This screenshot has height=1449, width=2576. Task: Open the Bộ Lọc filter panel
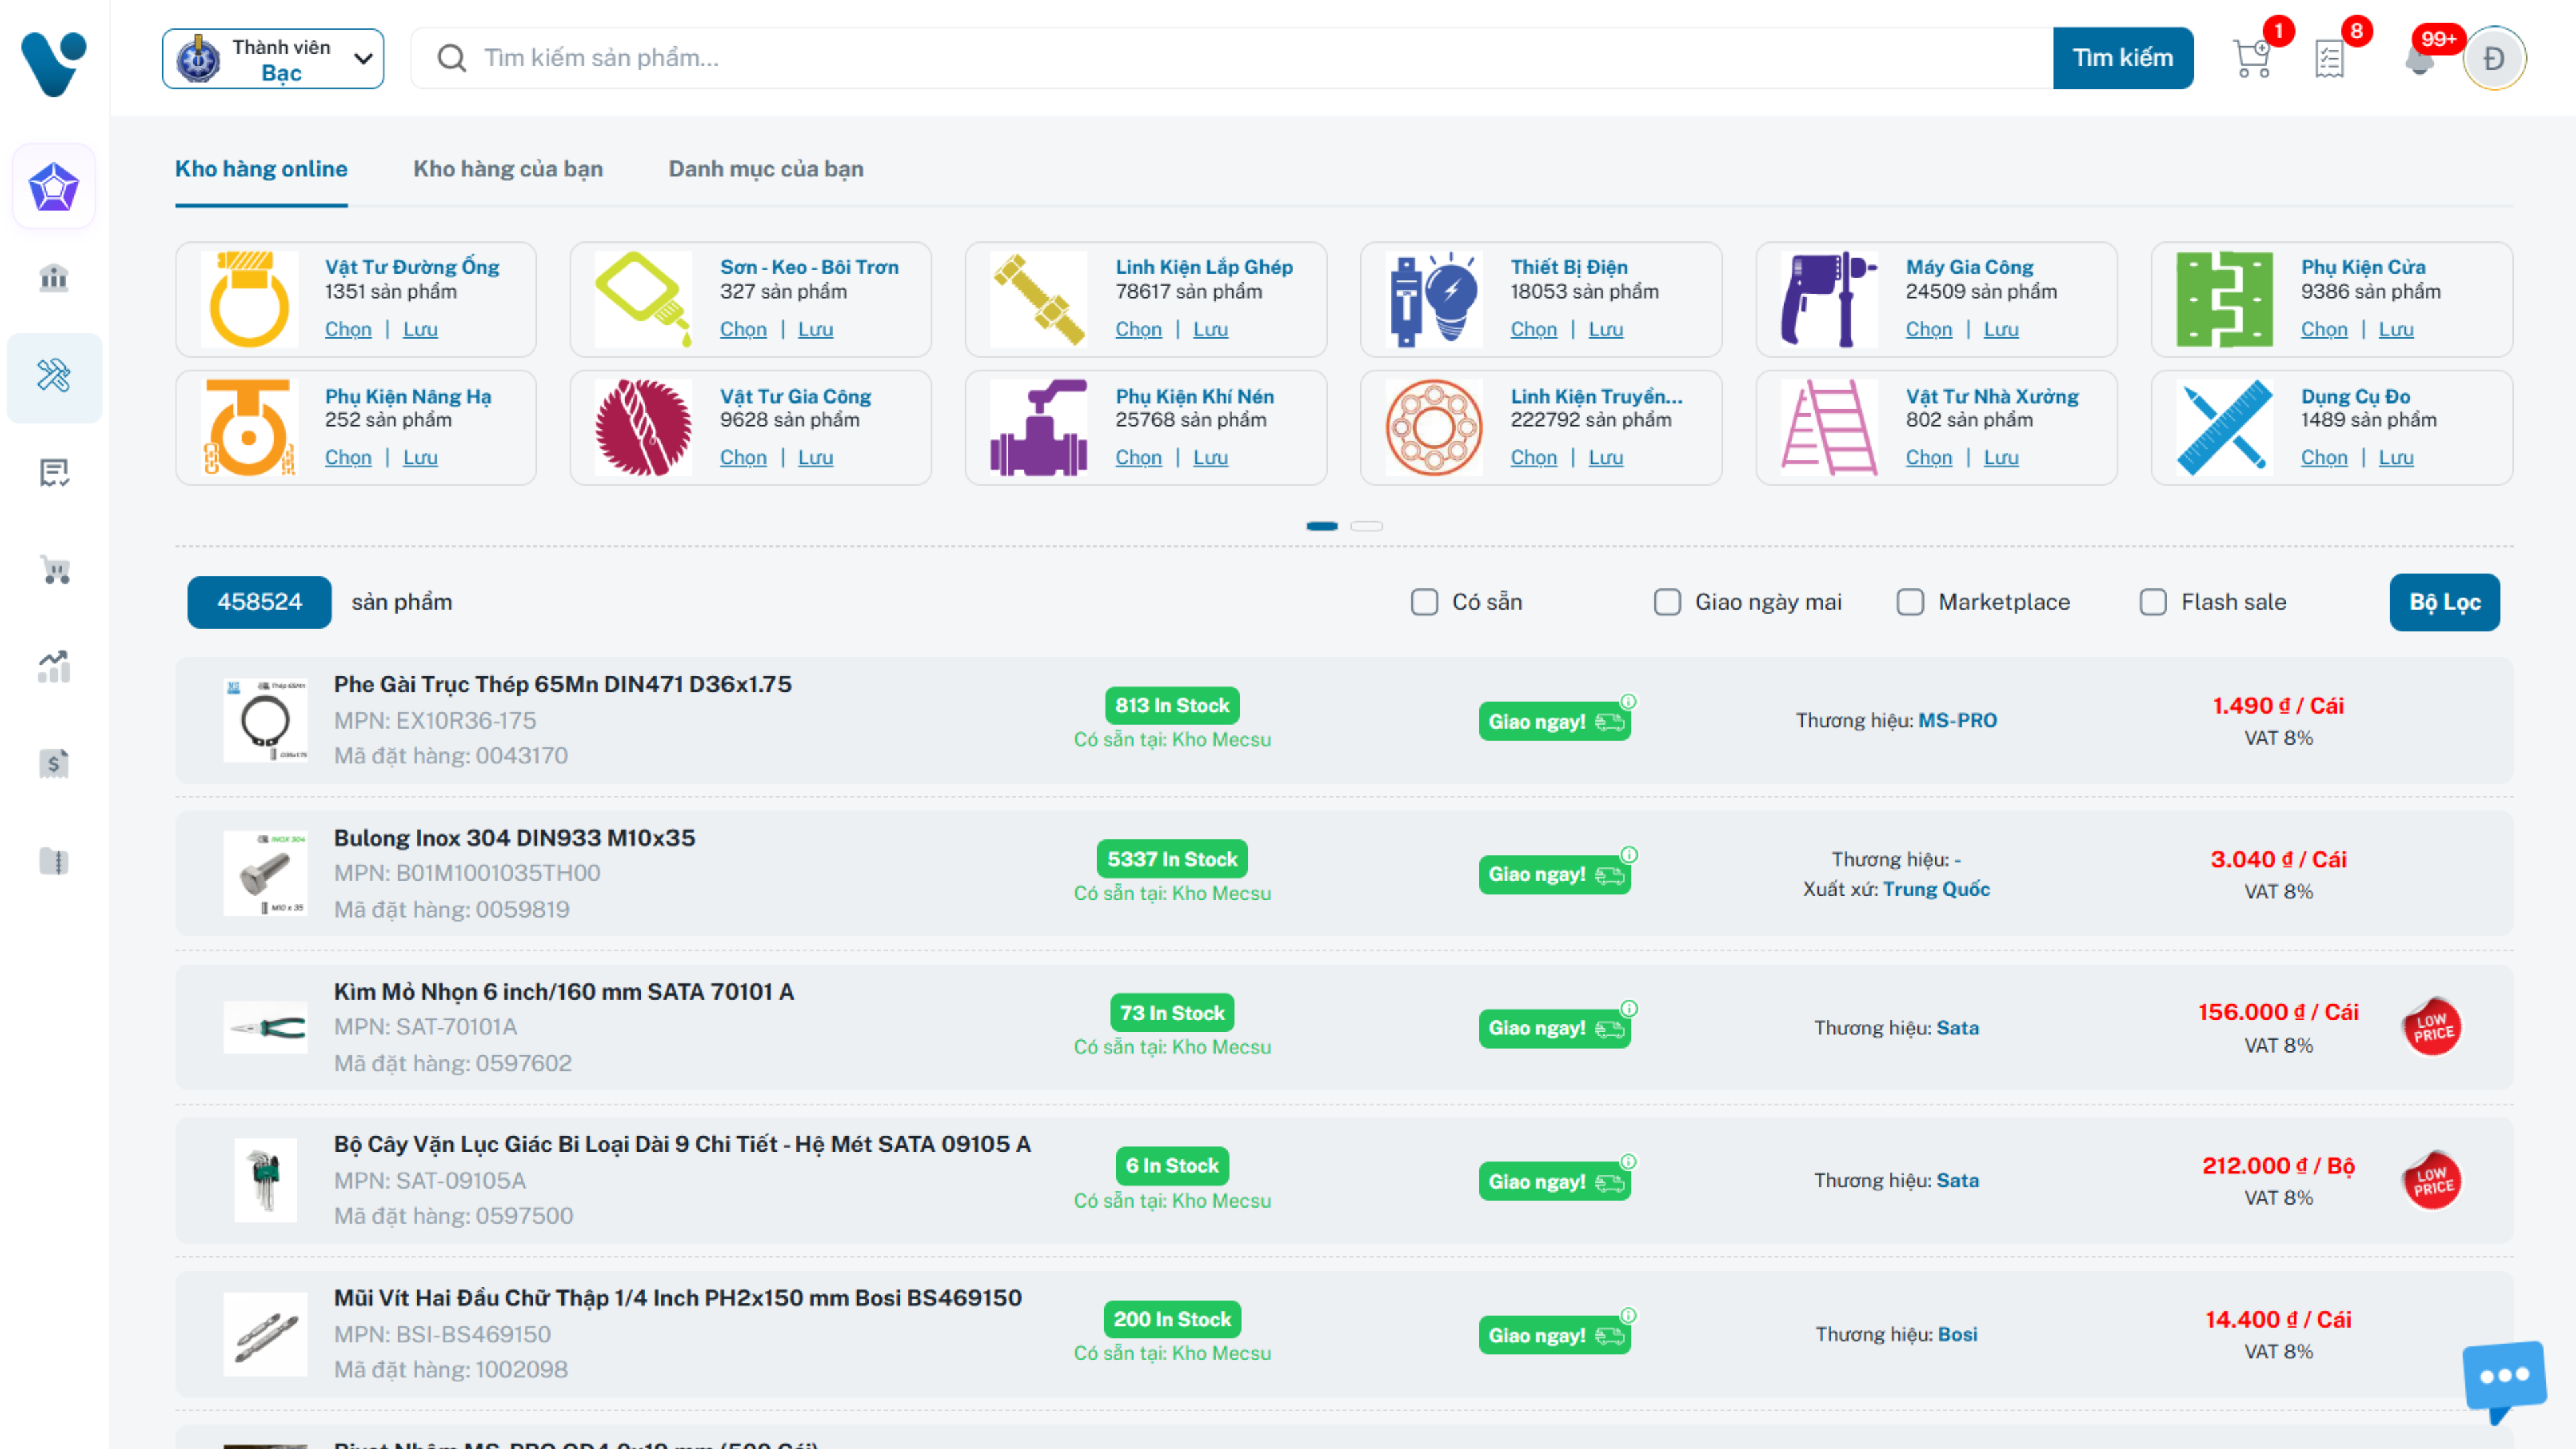tap(2444, 602)
